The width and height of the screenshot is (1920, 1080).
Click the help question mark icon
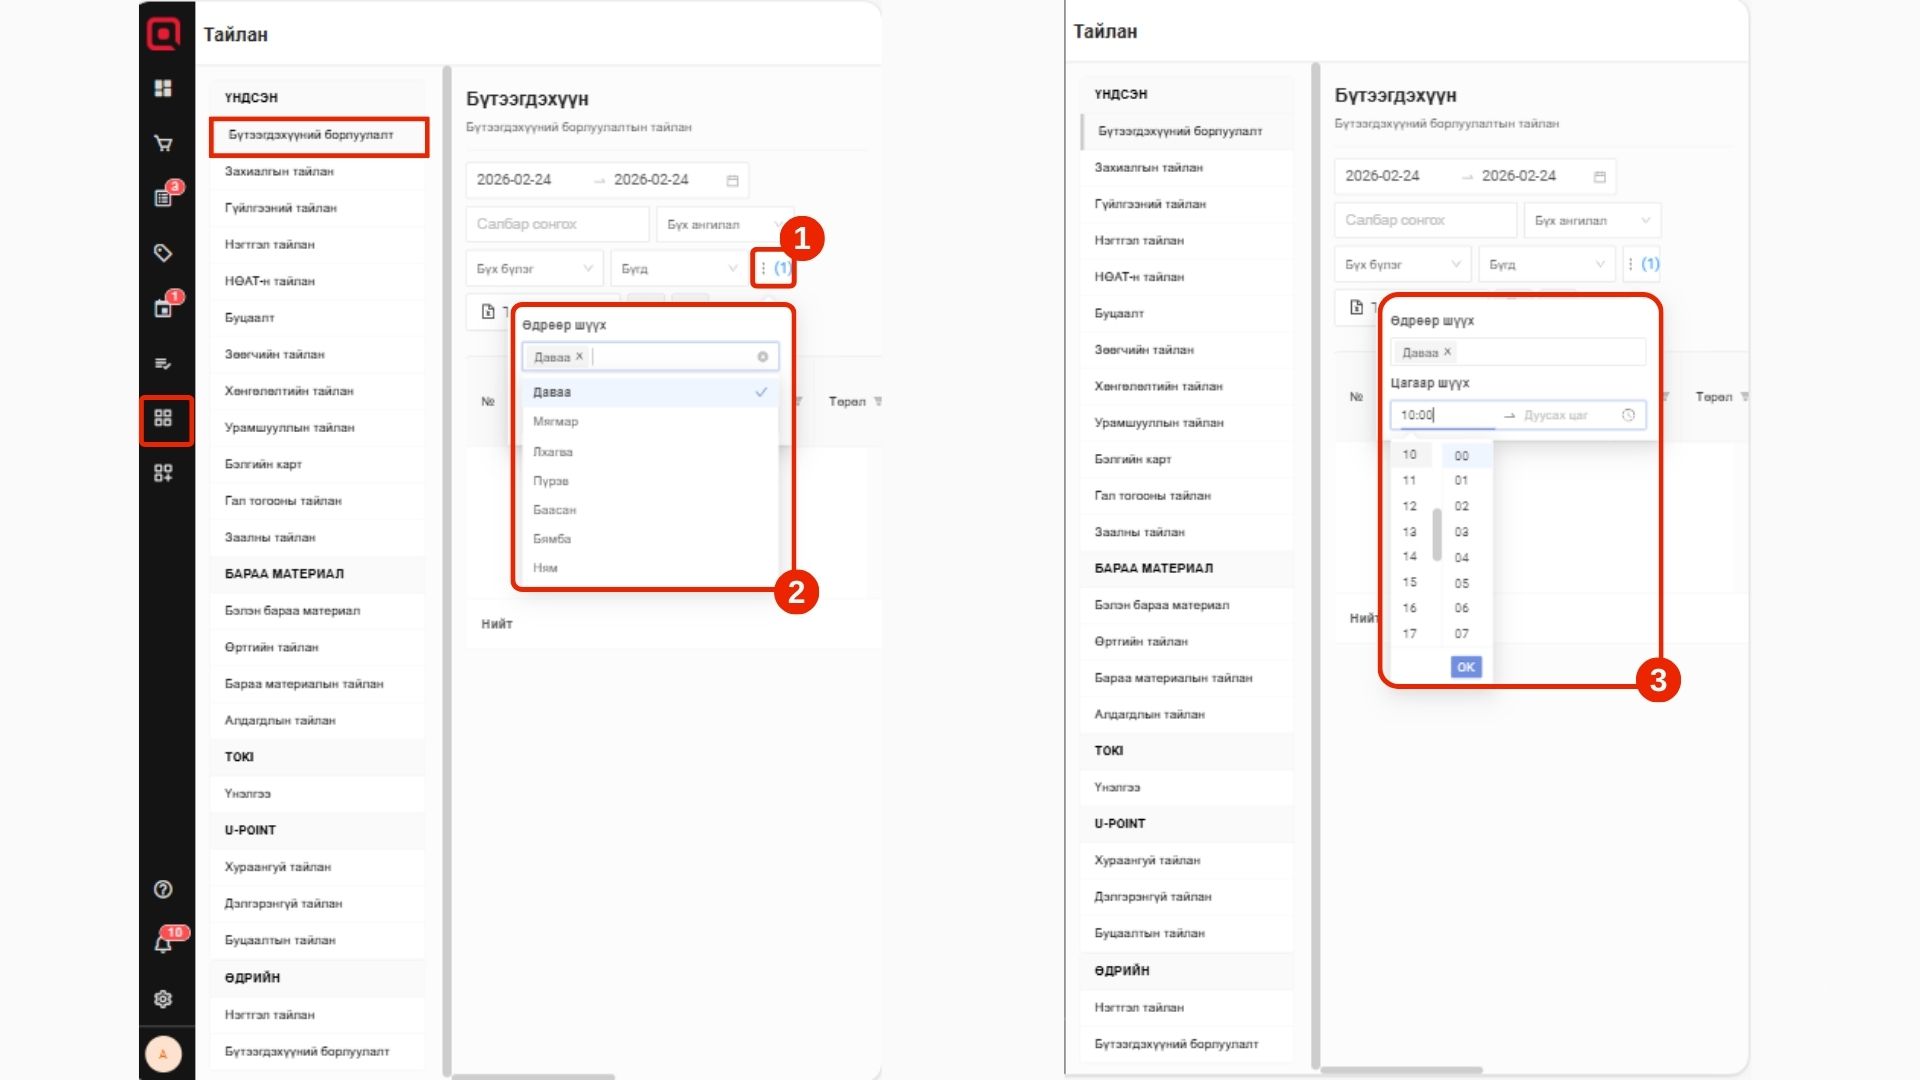click(x=163, y=889)
